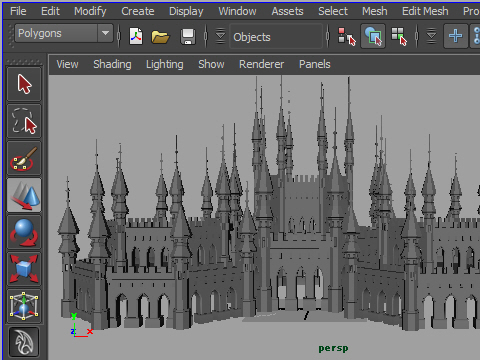The image size is (480, 360).
Task: Click the persp camera label
Action: coord(333,348)
